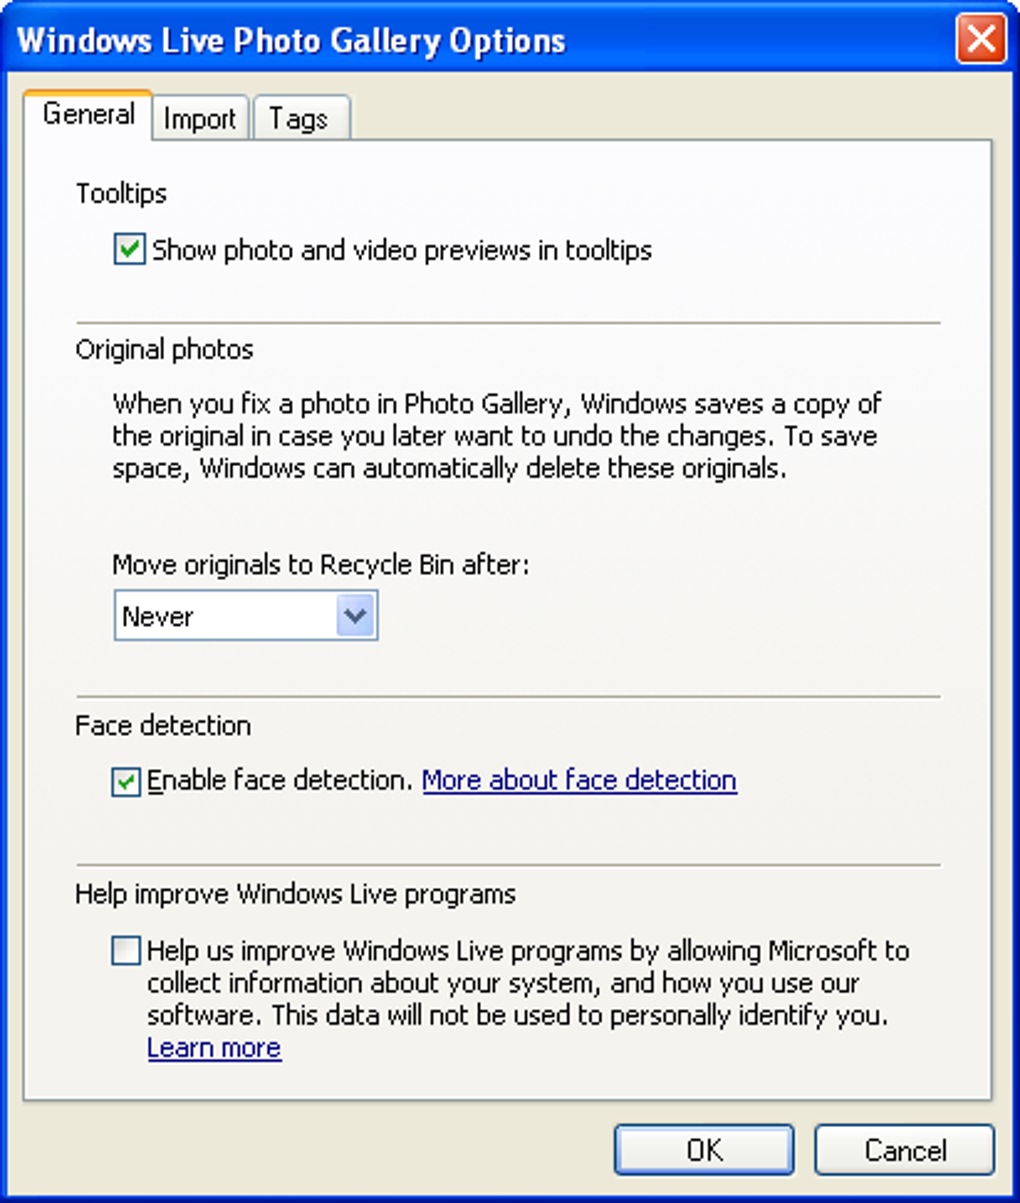The image size is (1020, 1203).
Task: Click the Tooltips section heading
Action: 121,193
